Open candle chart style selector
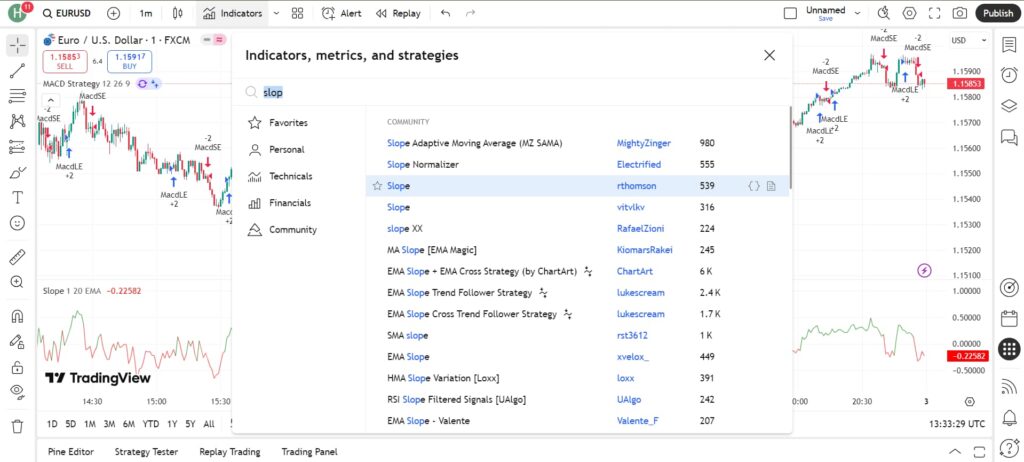This screenshot has height=462, width=1024. (x=178, y=13)
